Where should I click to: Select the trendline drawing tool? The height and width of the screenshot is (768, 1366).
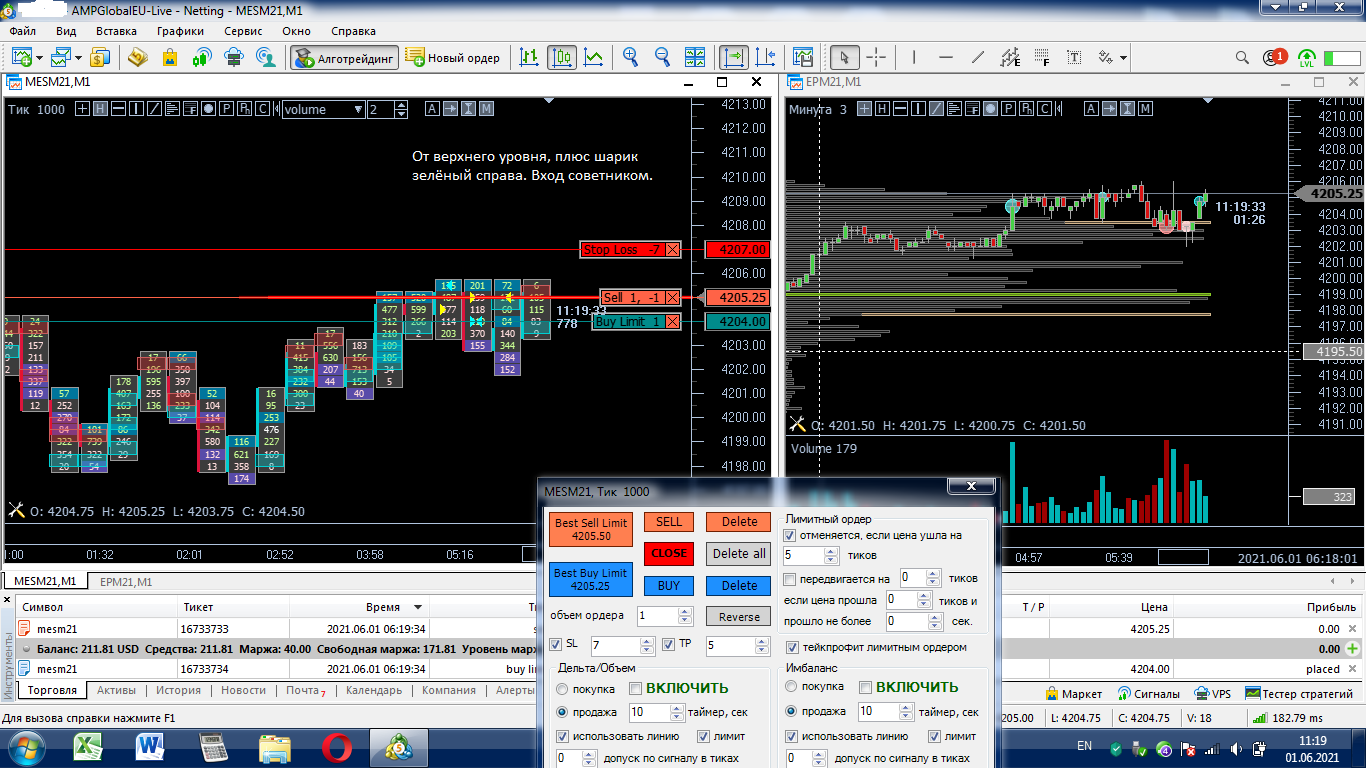coord(978,57)
